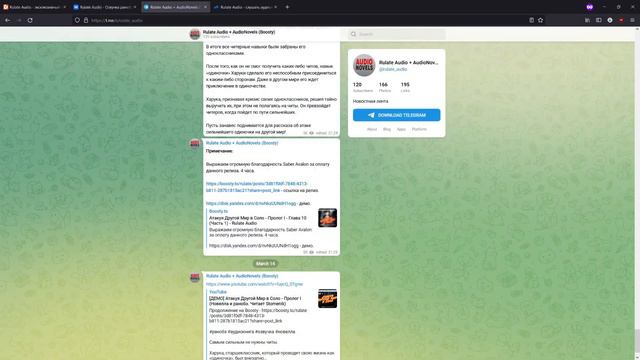The image size is (640, 360).
Task: Open Rulate Audio + AudioNovels (Boosty) header title
Action: click(239, 32)
